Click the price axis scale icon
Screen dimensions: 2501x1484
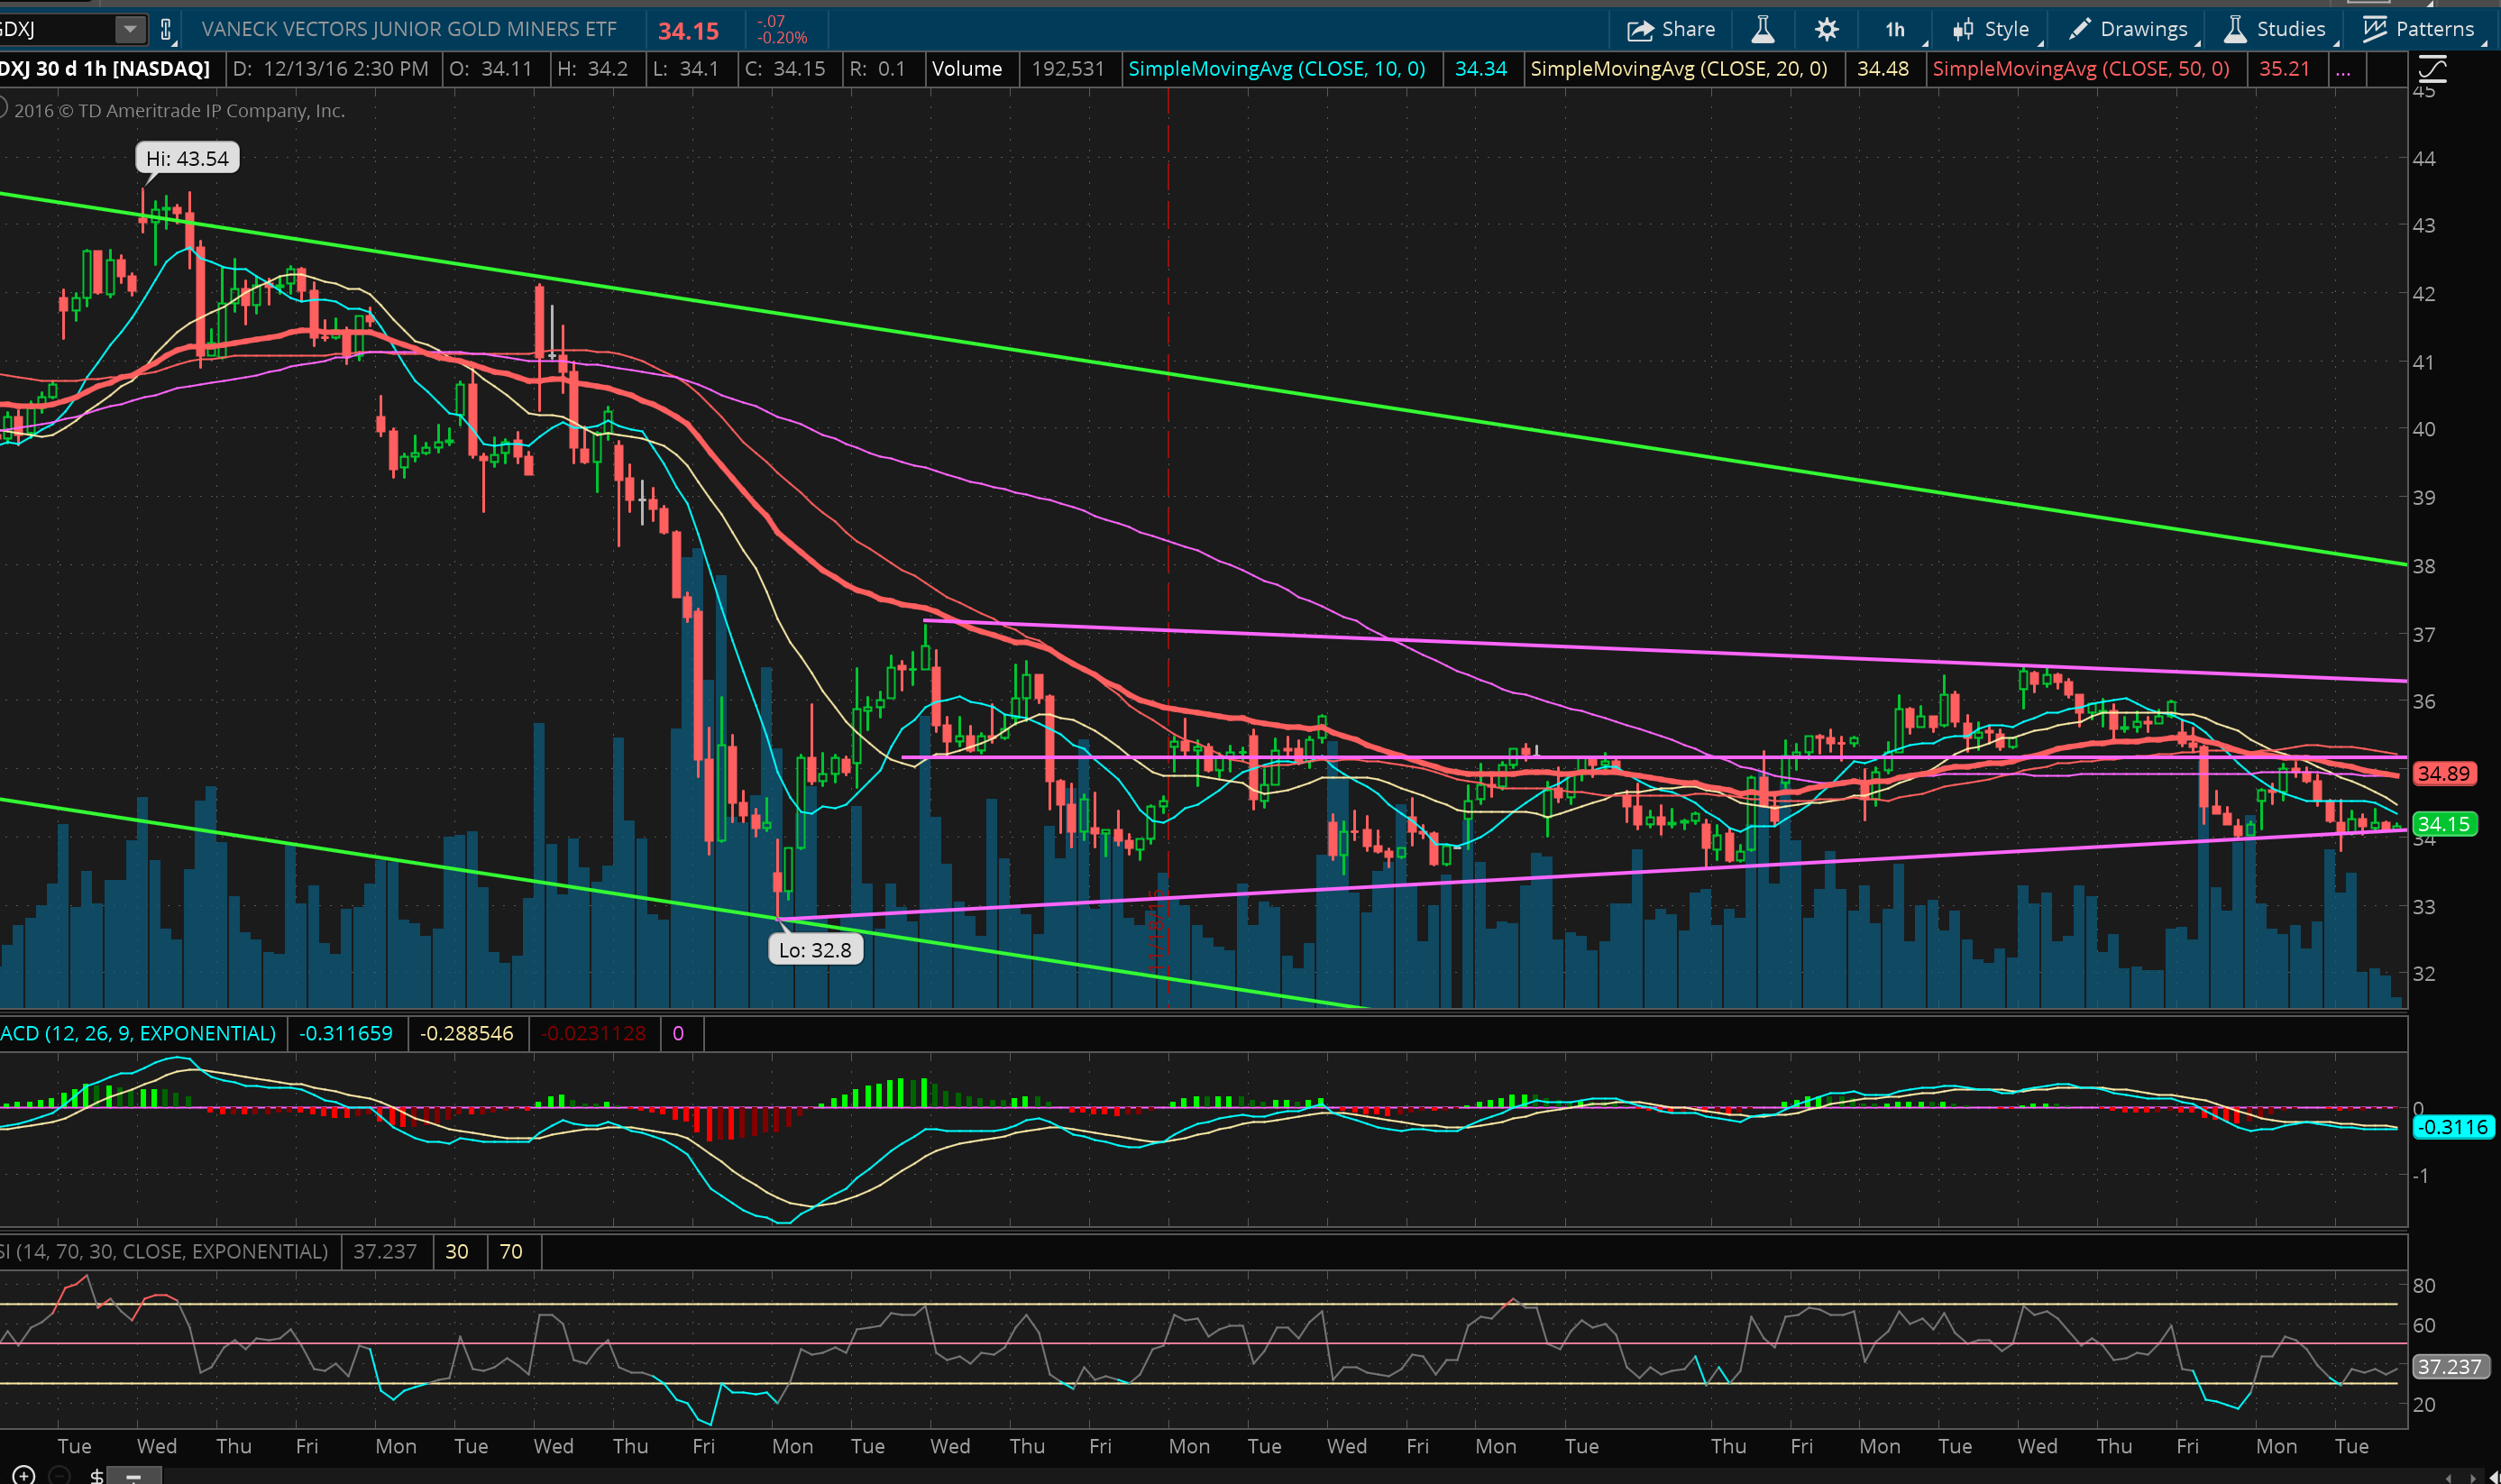2432,69
